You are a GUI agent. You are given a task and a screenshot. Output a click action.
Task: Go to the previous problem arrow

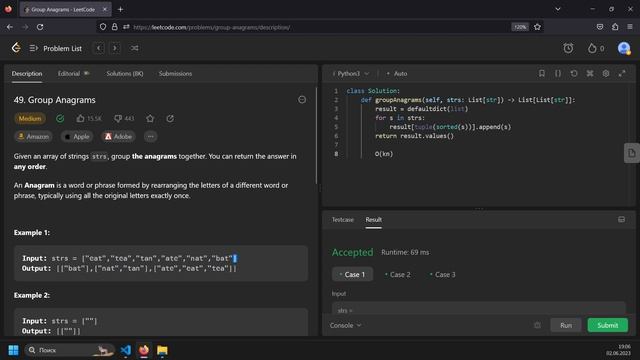coord(99,48)
